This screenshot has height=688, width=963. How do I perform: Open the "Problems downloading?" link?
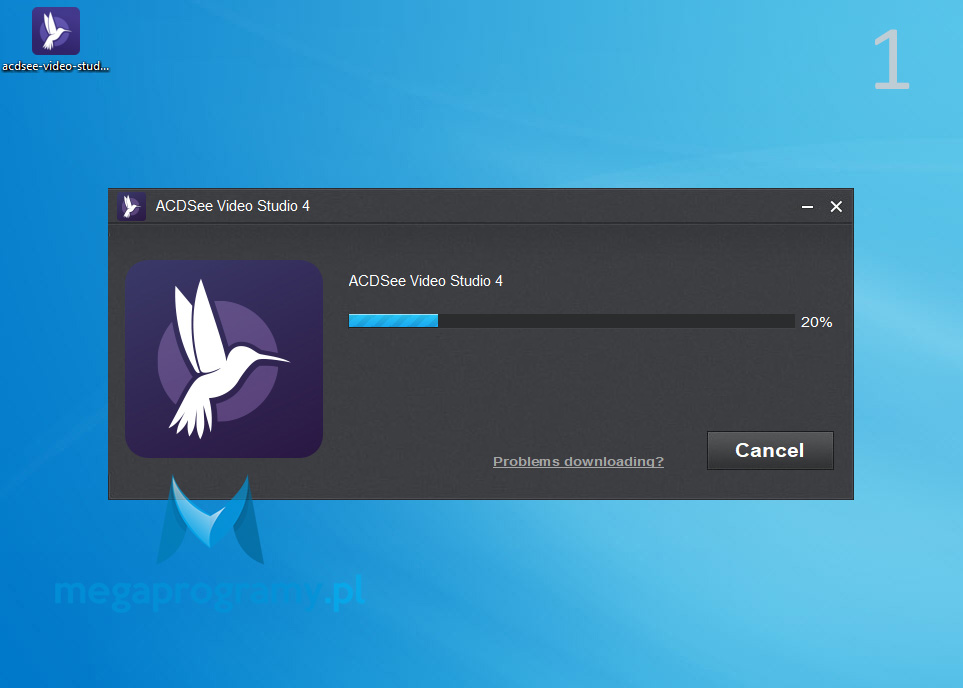coord(579,461)
